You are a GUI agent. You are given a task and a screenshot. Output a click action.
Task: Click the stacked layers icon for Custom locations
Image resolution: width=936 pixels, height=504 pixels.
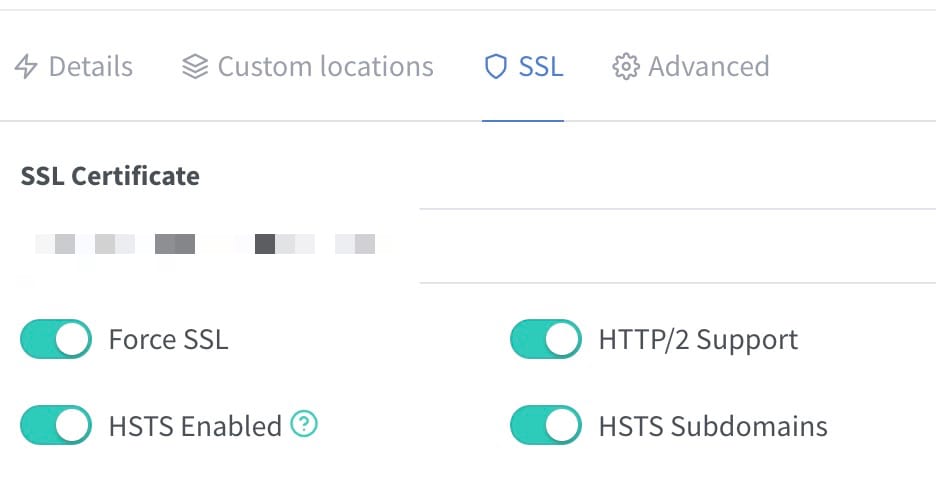click(x=195, y=66)
